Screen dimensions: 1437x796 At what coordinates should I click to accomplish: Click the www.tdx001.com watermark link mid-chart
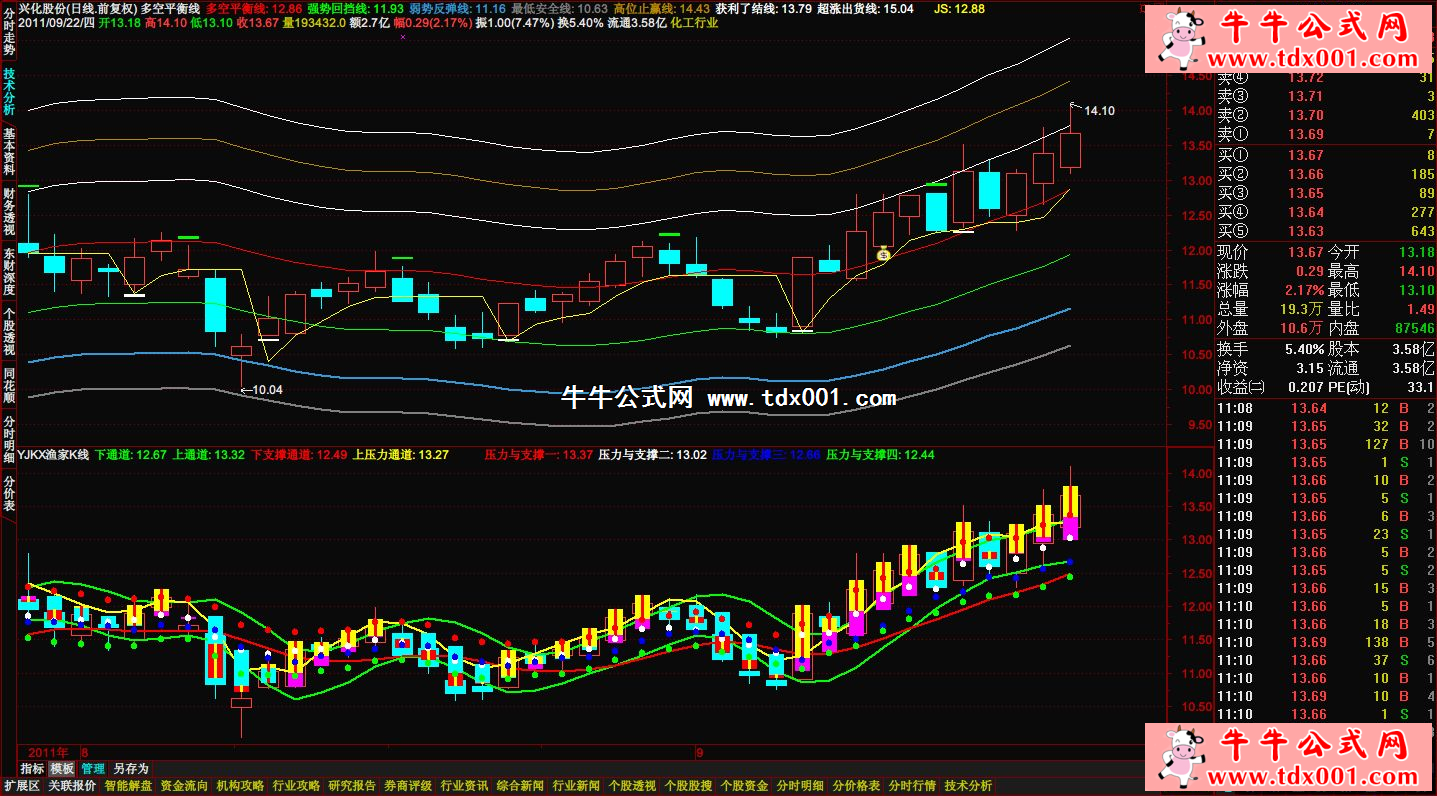pyautogui.click(x=801, y=398)
